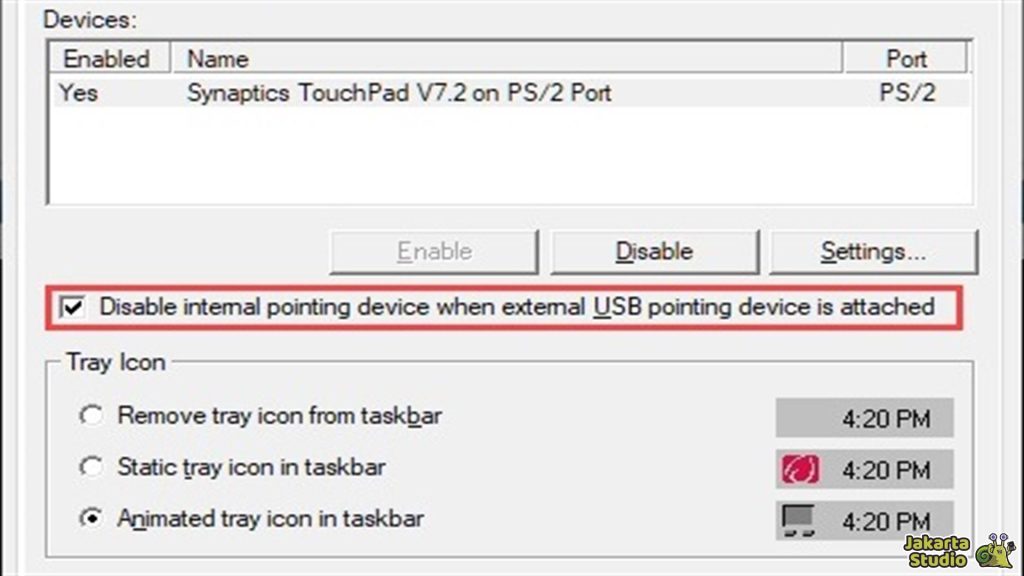Select the Synaptics TouchPad V7.2 device row
The image size is (1024, 576).
click(400, 92)
